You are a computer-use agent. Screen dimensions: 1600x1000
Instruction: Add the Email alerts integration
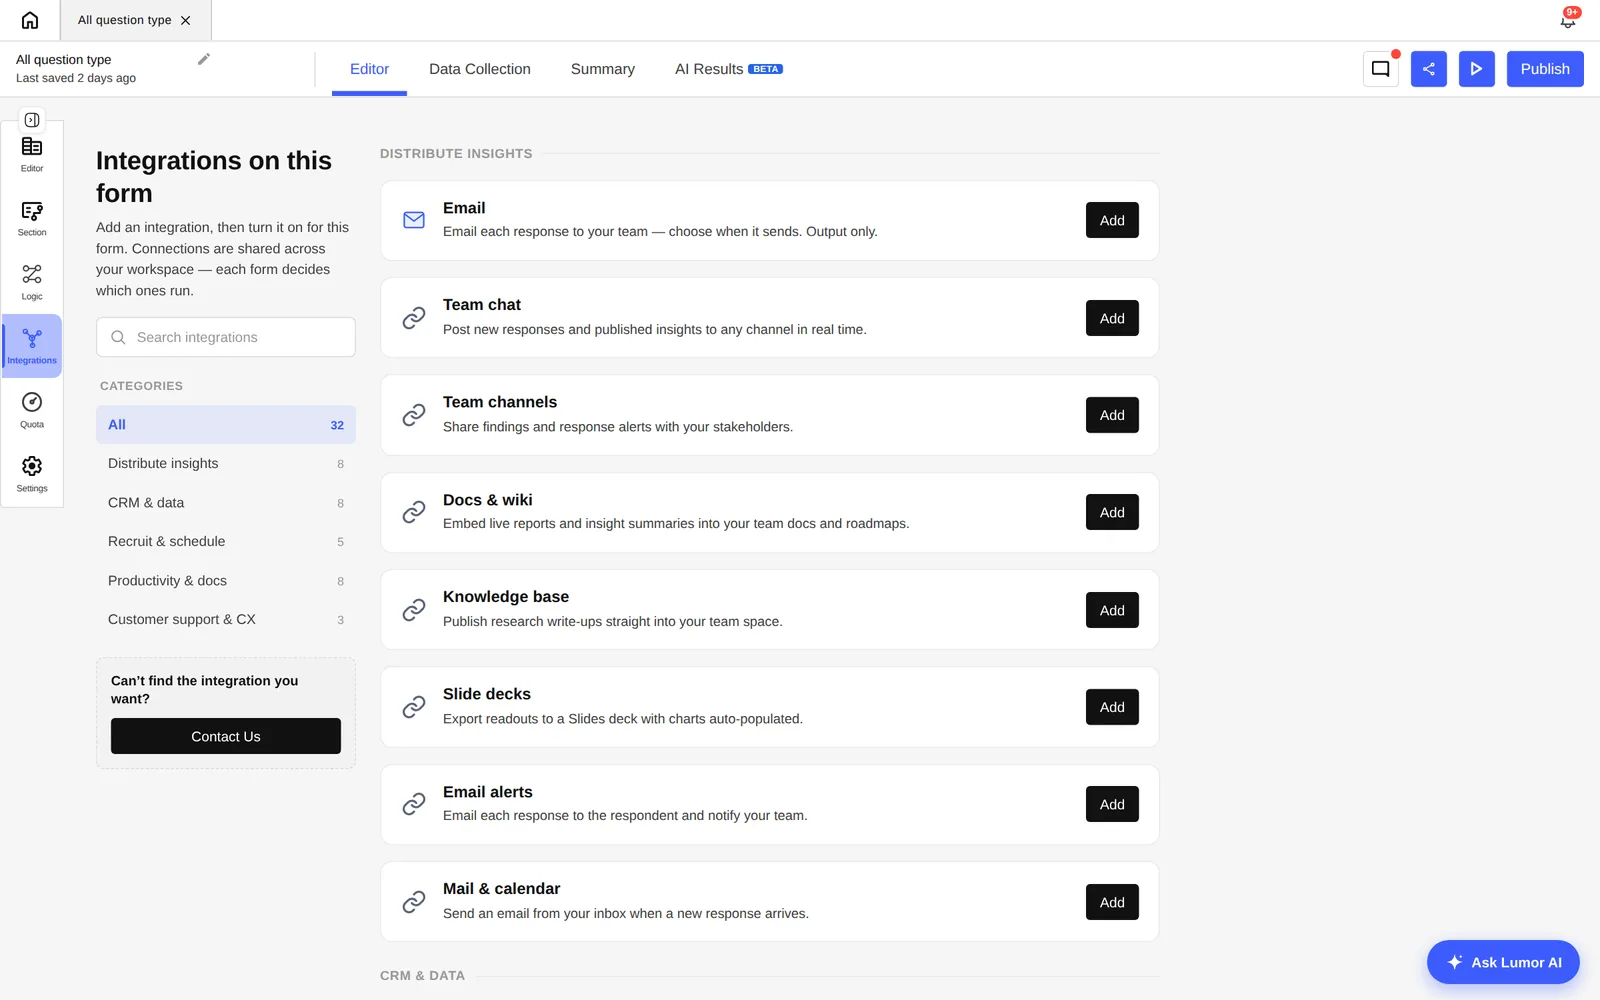[x=1112, y=804]
